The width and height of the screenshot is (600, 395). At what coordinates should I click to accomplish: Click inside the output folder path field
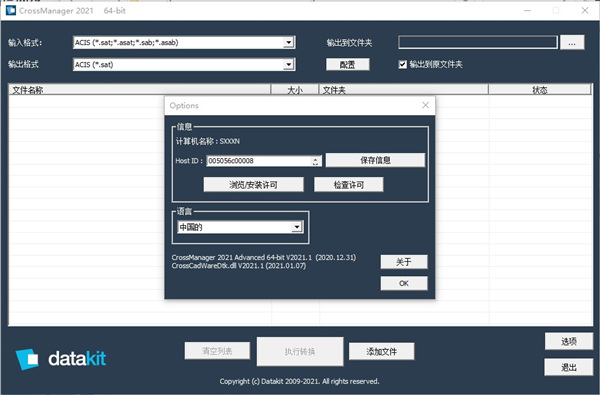pos(478,42)
